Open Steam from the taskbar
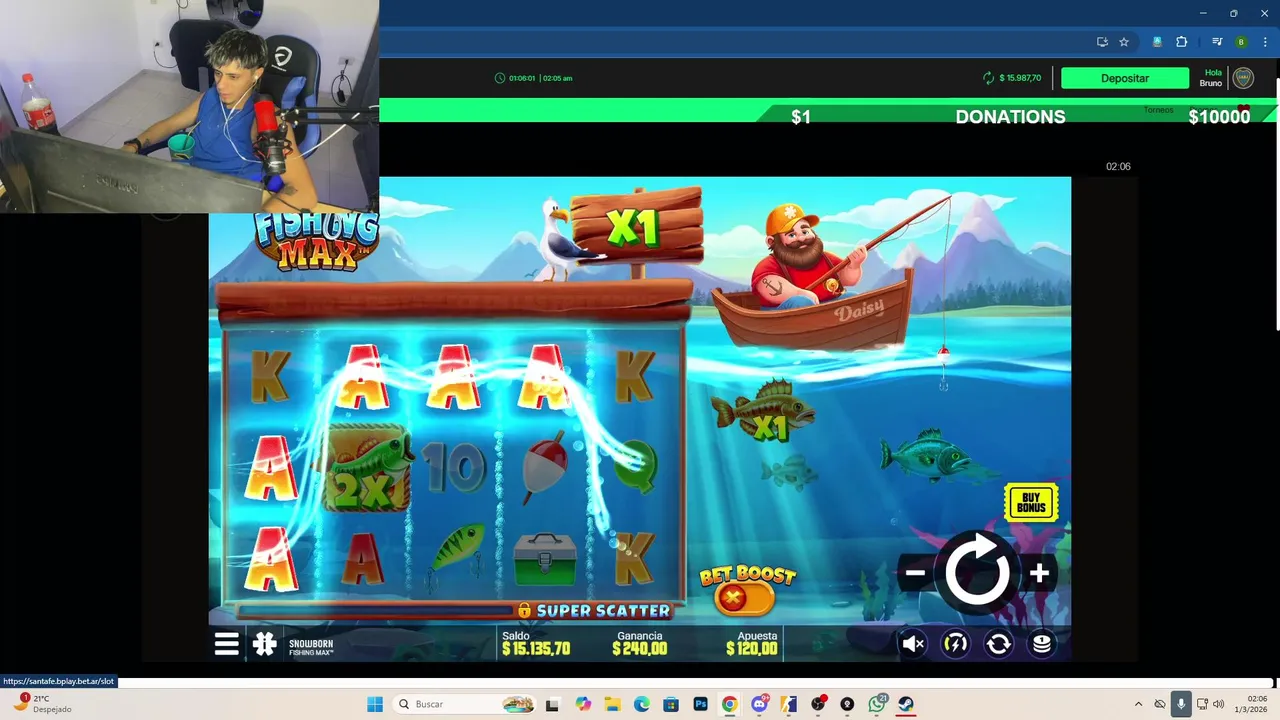Viewport: 1280px width, 720px height. pos(906,704)
